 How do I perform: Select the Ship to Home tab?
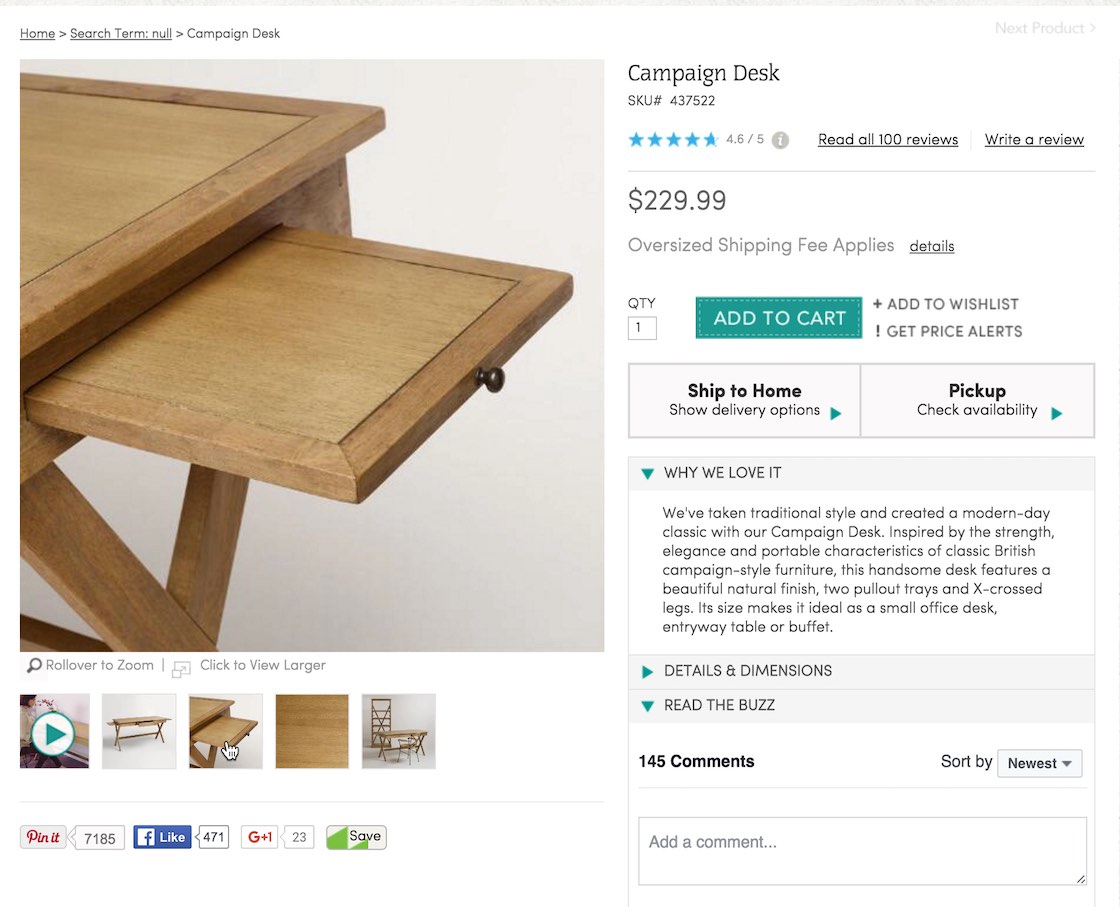[x=745, y=400]
